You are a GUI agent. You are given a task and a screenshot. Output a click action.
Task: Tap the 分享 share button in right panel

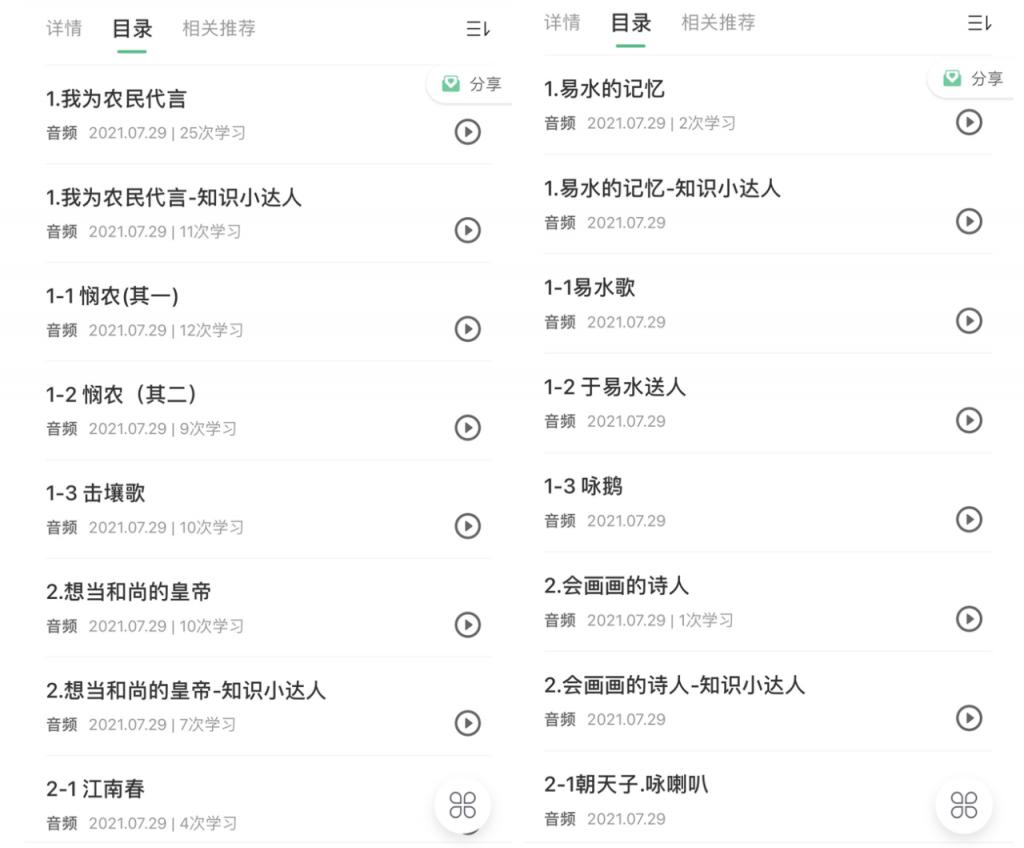(972, 78)
